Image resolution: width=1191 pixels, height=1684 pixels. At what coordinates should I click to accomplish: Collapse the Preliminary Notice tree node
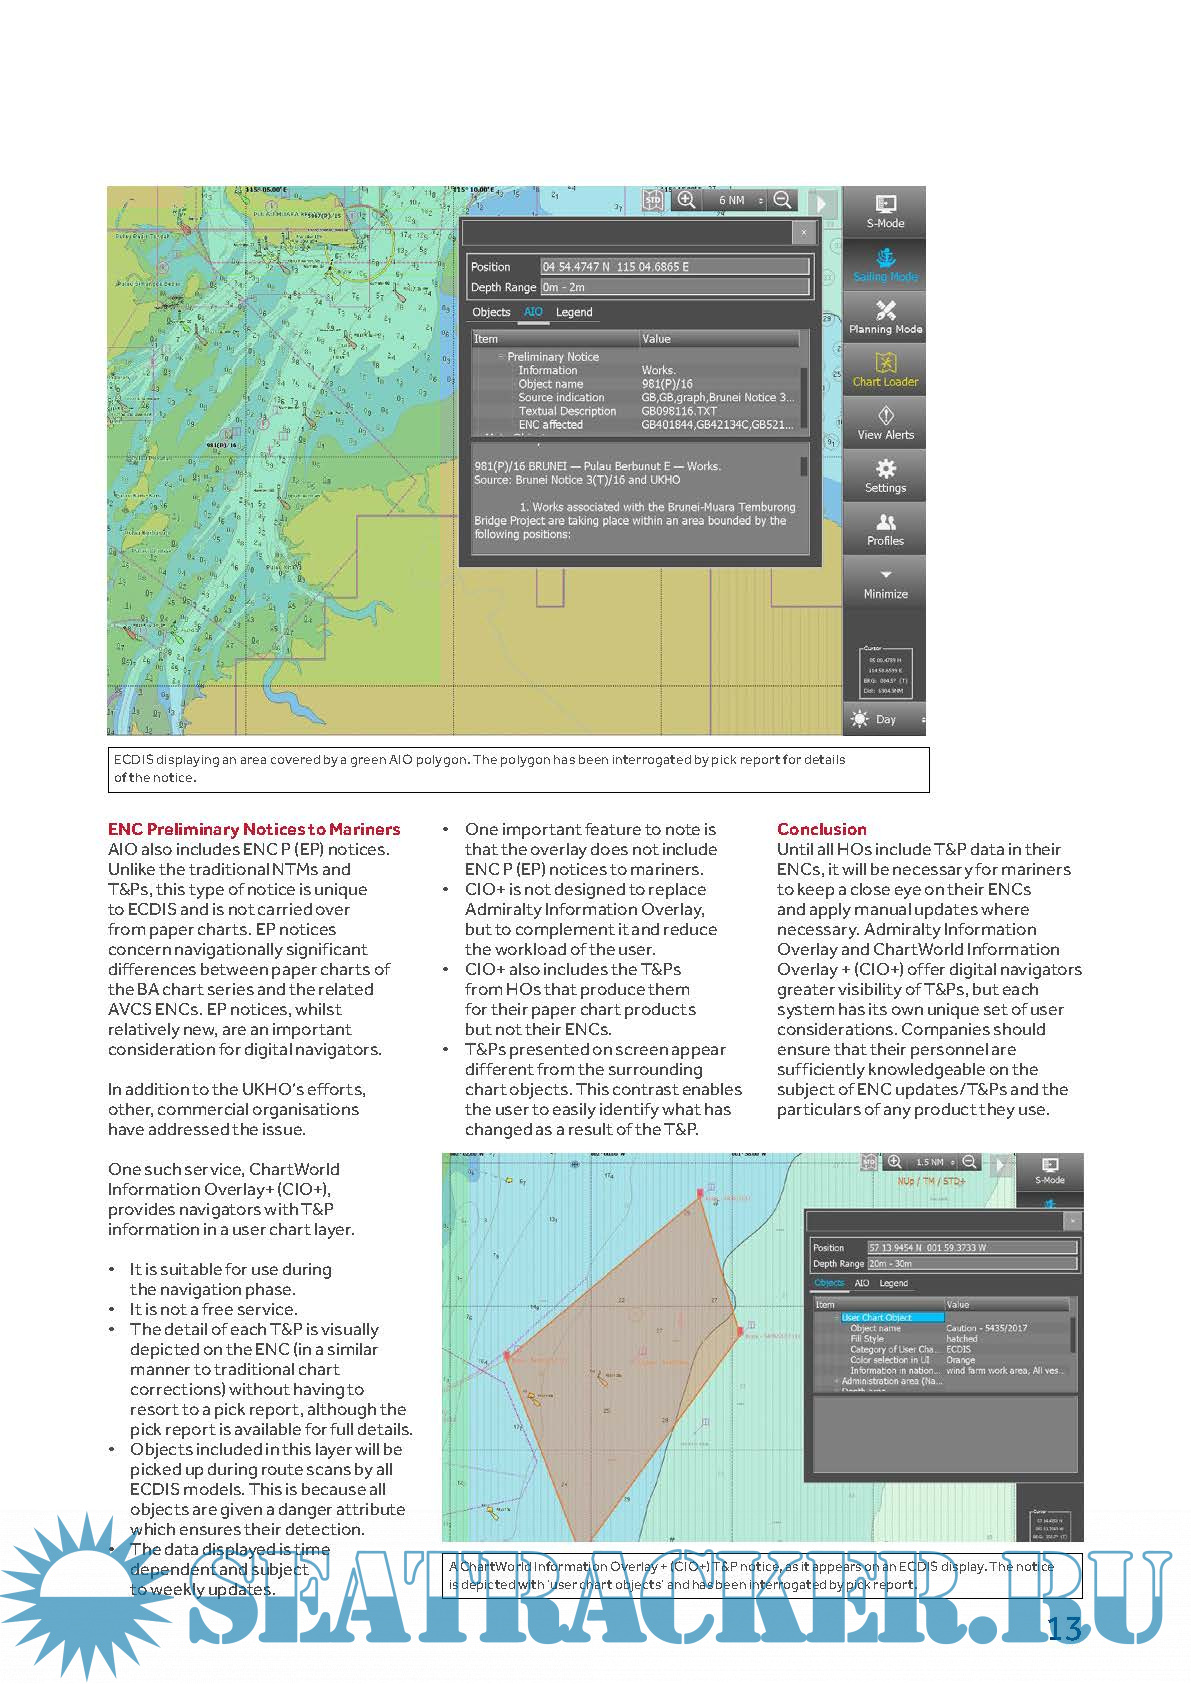[502, 357]
